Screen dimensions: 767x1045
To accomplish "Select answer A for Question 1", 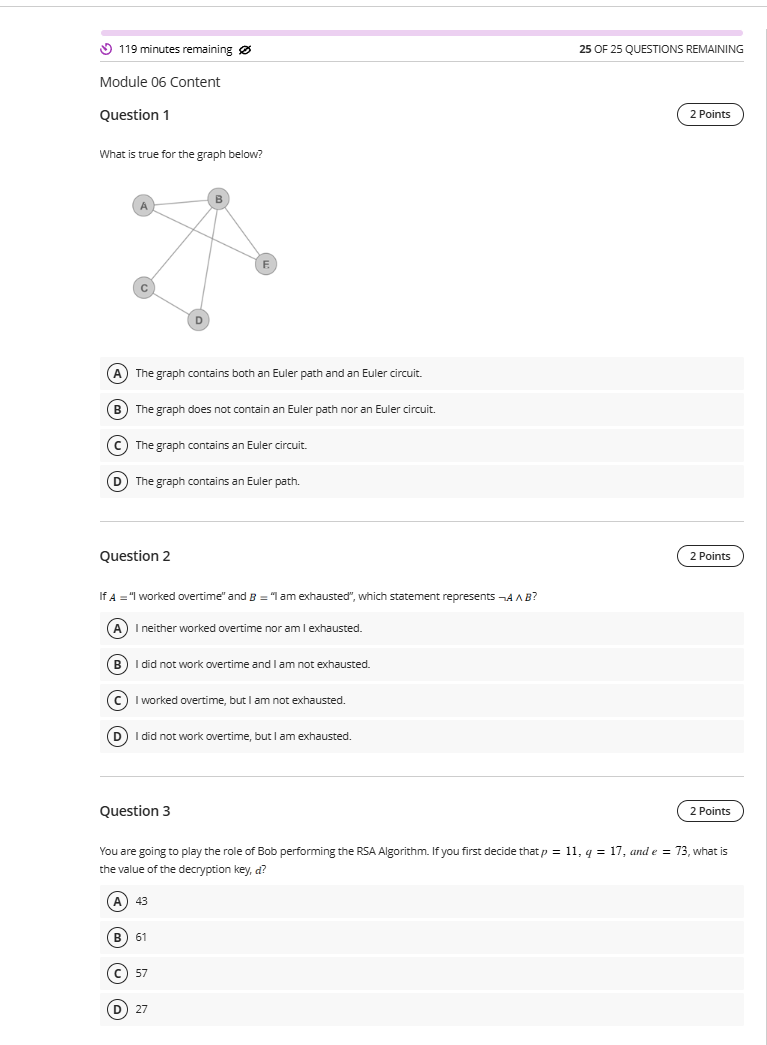I will (x=117, y=373).
